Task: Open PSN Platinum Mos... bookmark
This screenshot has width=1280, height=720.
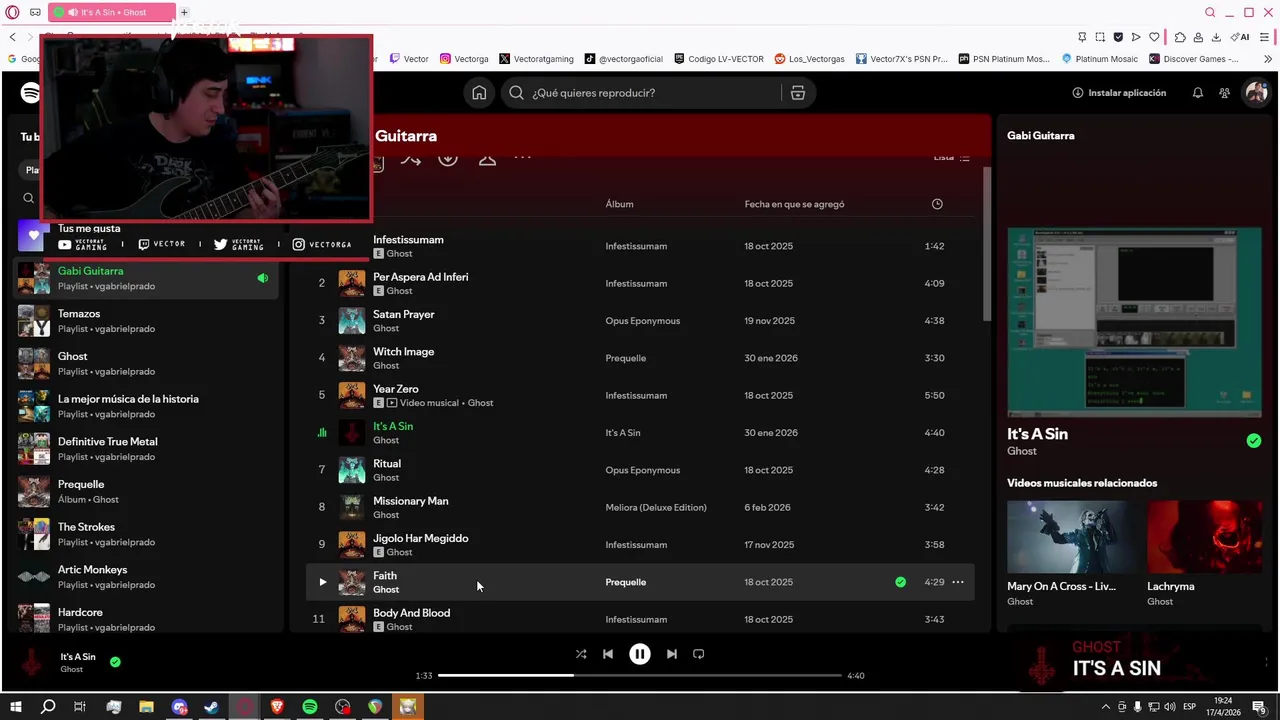Action: [1005, 59]
